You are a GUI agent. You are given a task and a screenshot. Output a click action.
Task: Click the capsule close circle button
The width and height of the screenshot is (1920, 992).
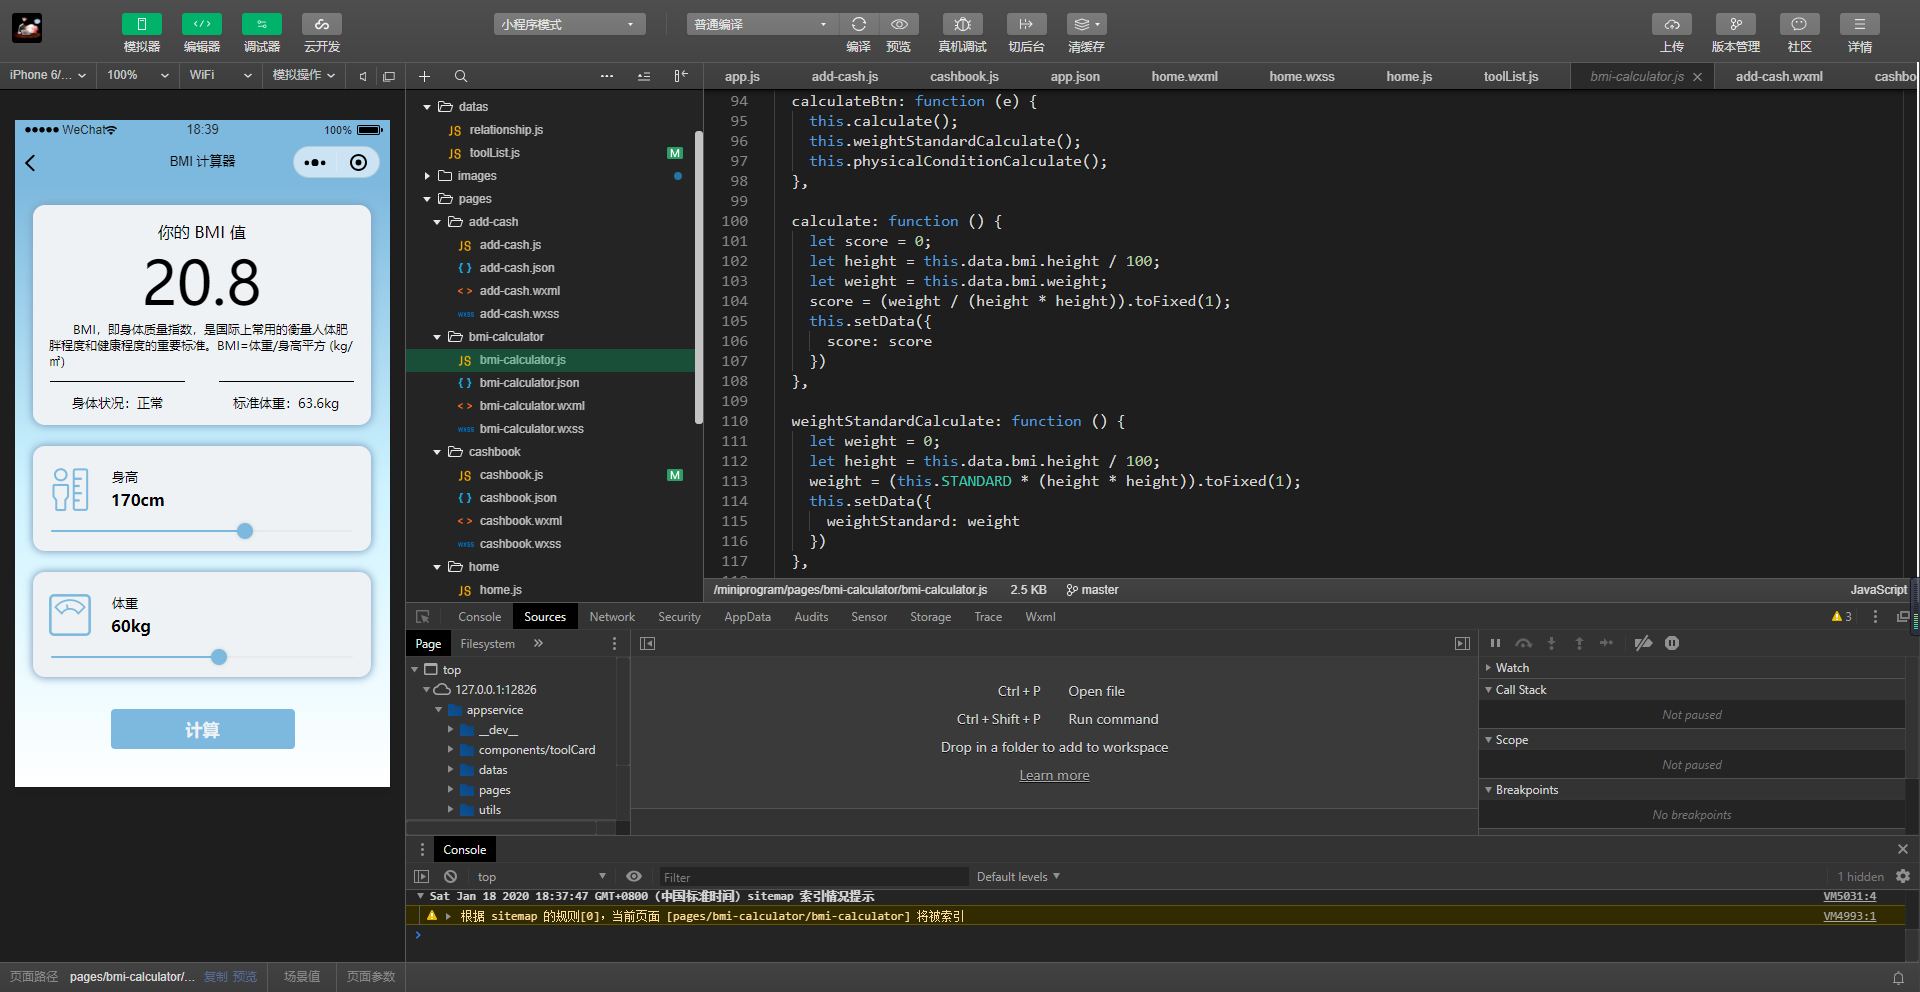[x=358, y=163]
